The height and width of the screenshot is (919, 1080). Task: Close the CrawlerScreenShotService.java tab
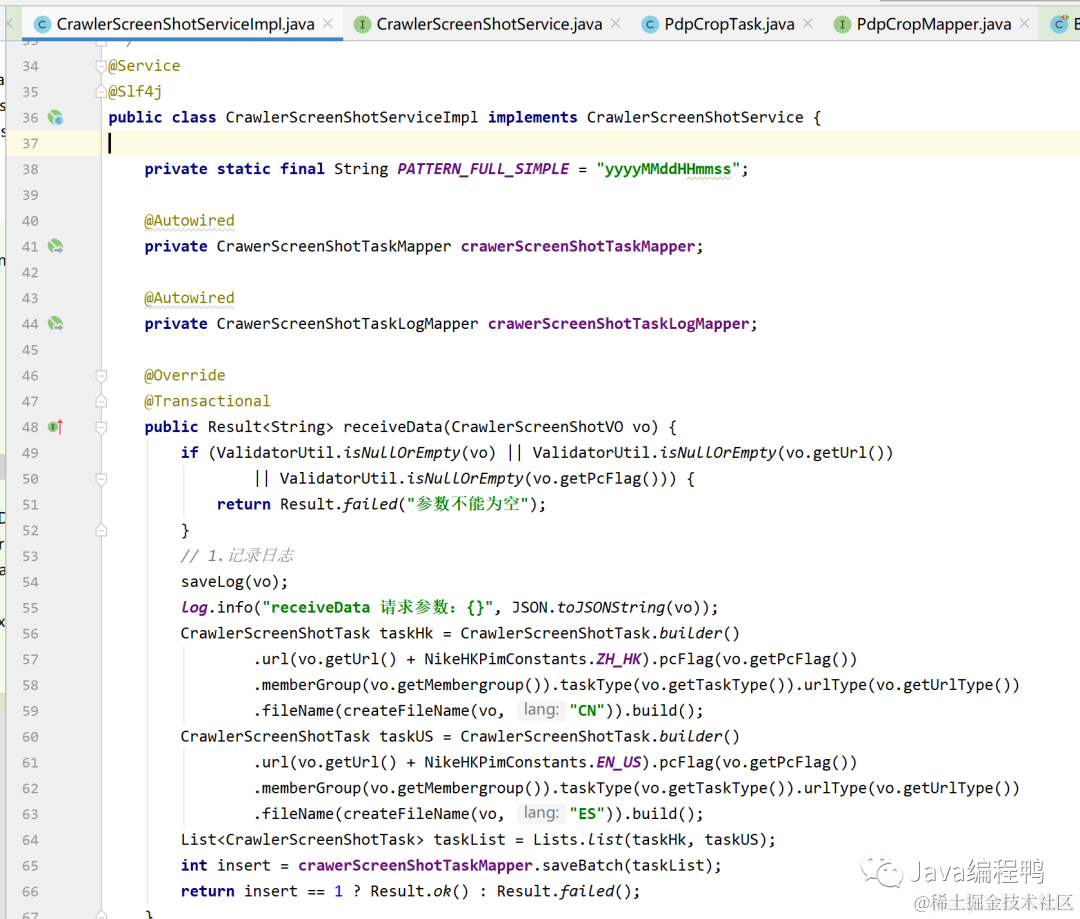[x=616, y=23]
